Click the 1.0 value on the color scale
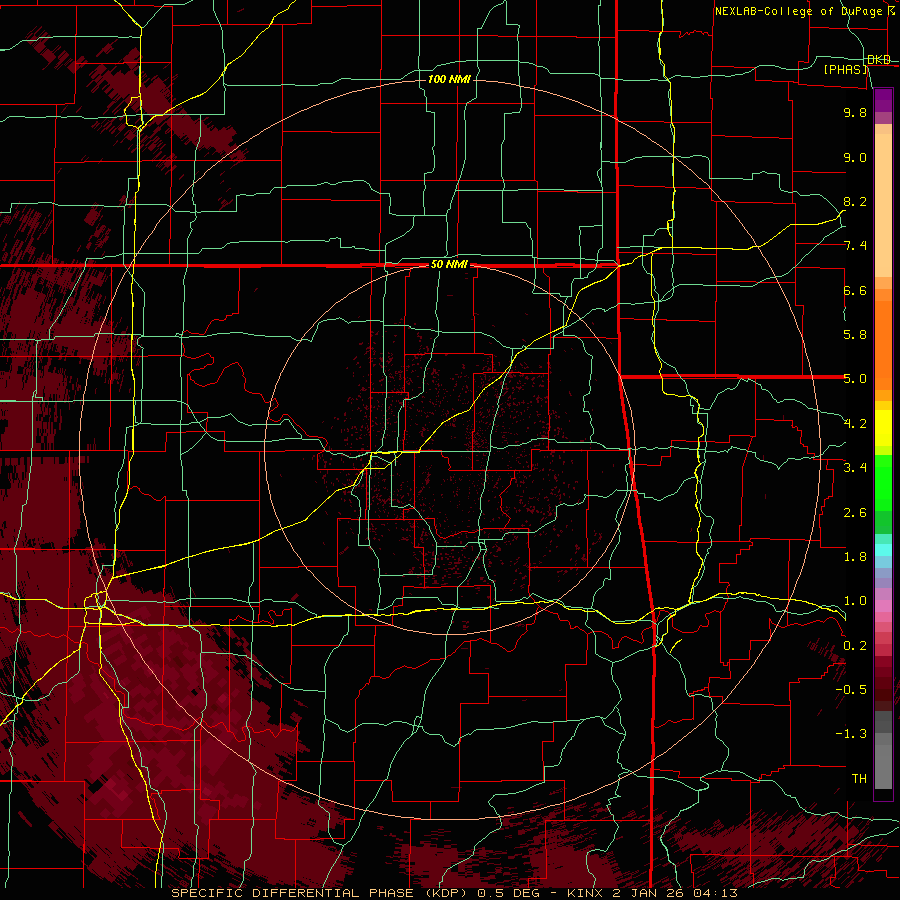Viewport: 900px width, 900px height. [x=855, y=601]
